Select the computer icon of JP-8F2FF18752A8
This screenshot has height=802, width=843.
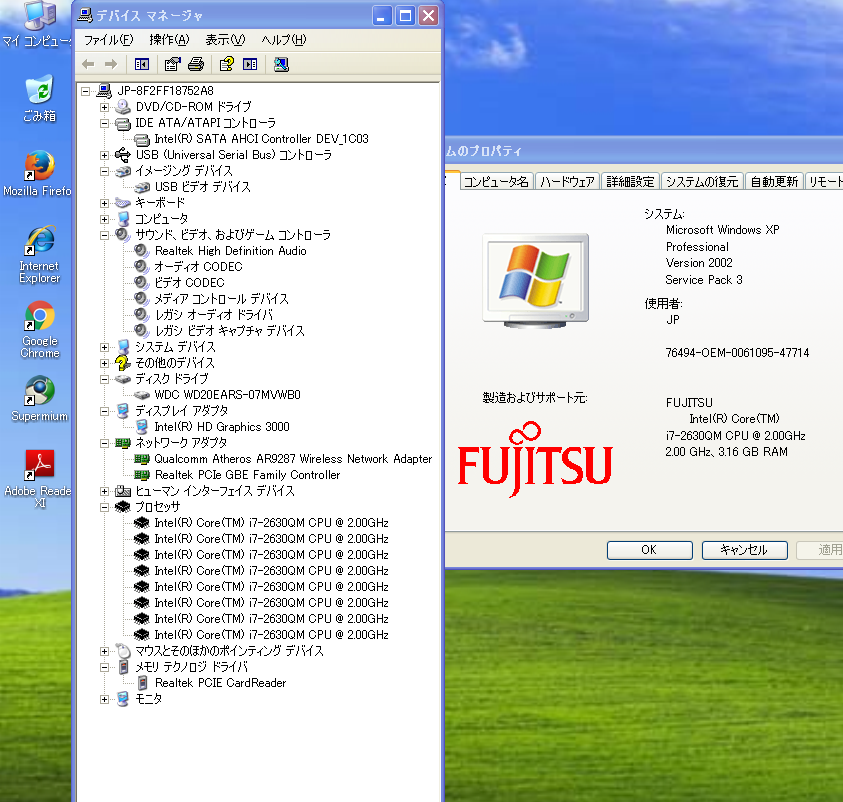[104, 91]
